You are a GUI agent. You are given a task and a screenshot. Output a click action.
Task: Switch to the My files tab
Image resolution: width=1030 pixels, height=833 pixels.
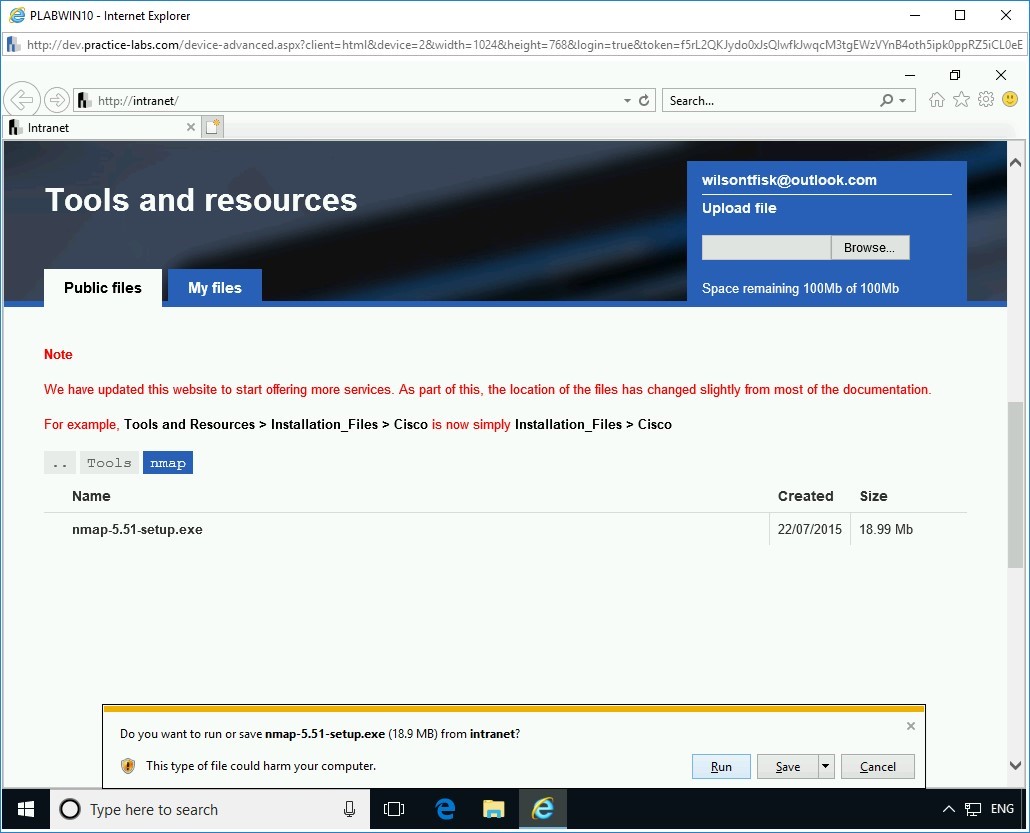click(214, 288)
